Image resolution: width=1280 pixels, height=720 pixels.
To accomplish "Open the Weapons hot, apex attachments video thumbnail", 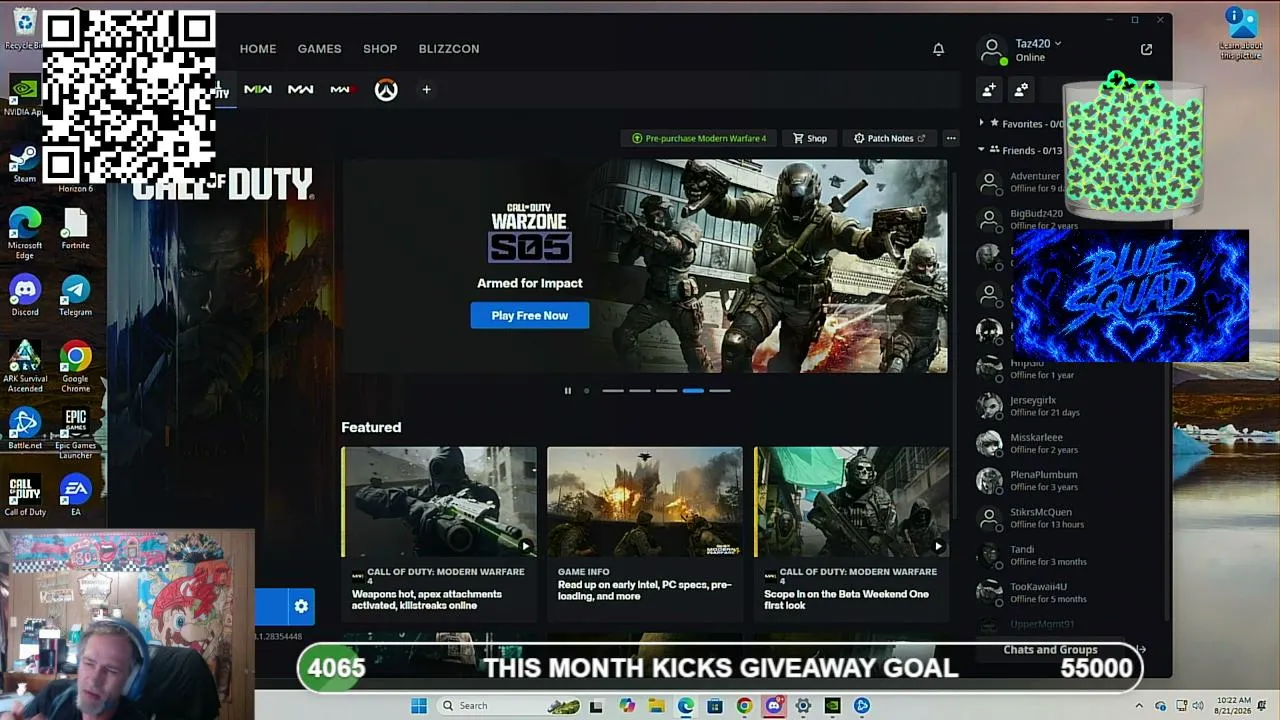I will [439, 502].
